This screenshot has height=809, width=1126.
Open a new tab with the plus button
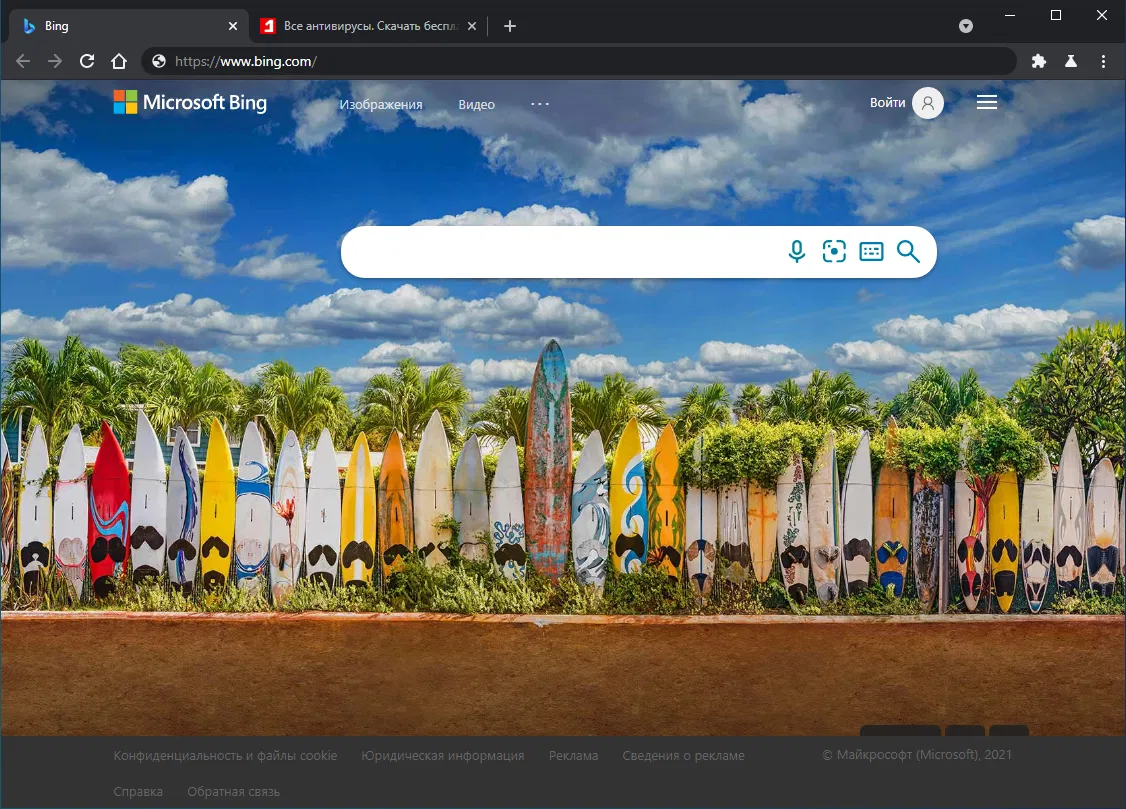point(510,26)
